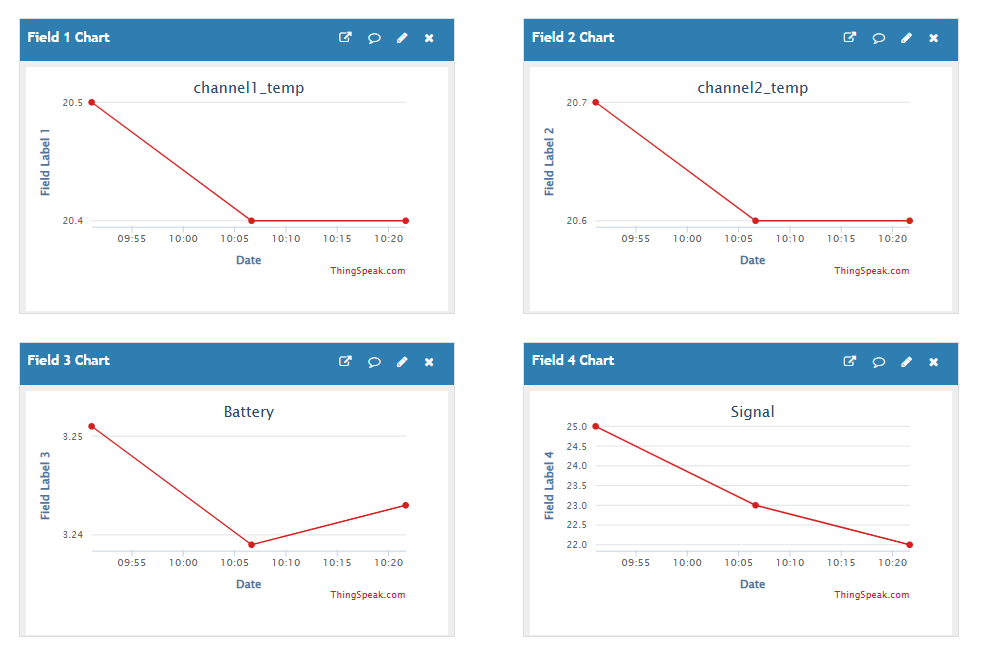This screenshot has height=651, width=981.
Task: Click the final 20.6 point in channel2_temp
Action: tap(910, 221)
